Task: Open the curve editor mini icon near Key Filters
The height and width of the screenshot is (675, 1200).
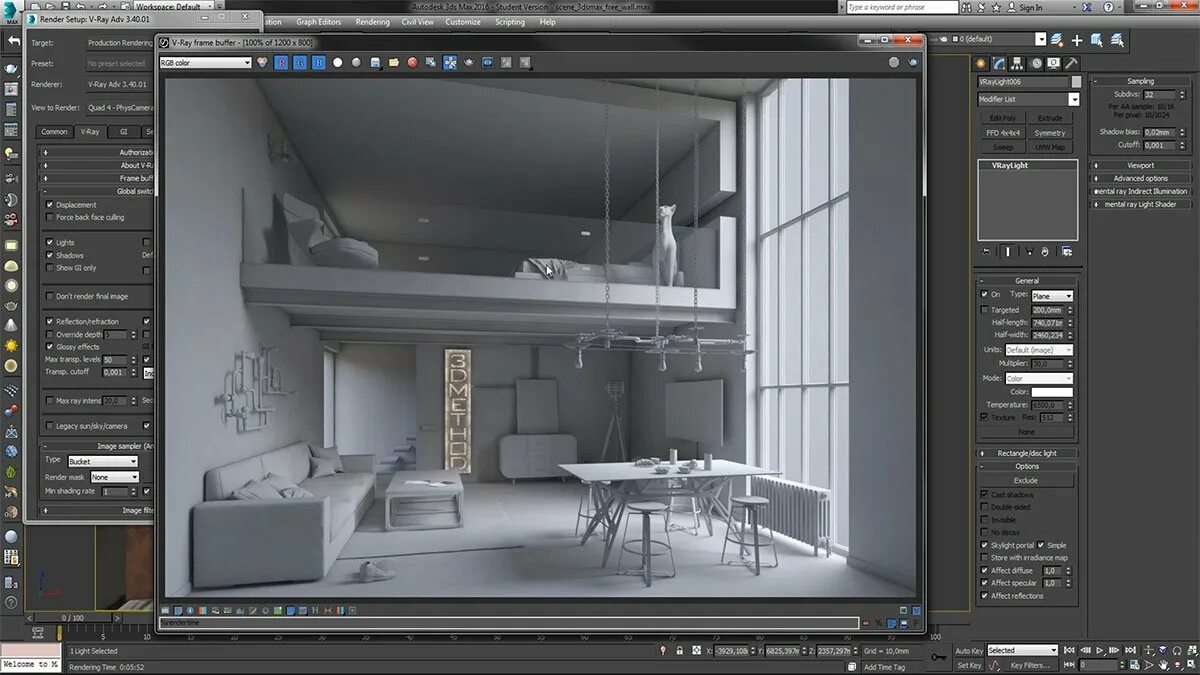Action: click(x=994, y=665)
